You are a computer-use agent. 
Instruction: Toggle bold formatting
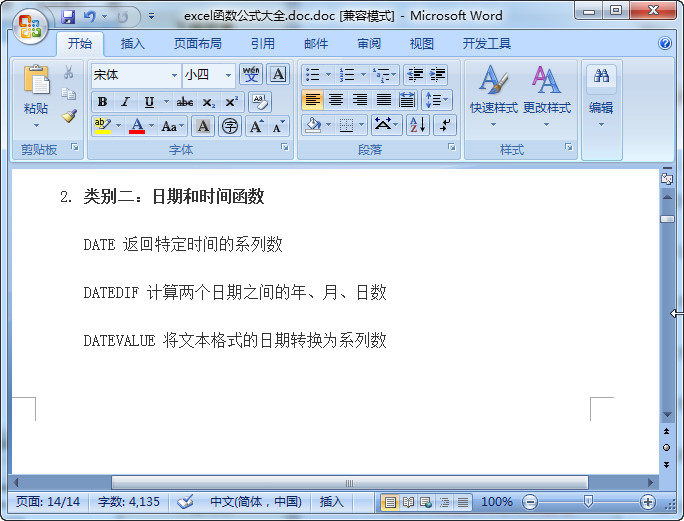coord(103,102)
